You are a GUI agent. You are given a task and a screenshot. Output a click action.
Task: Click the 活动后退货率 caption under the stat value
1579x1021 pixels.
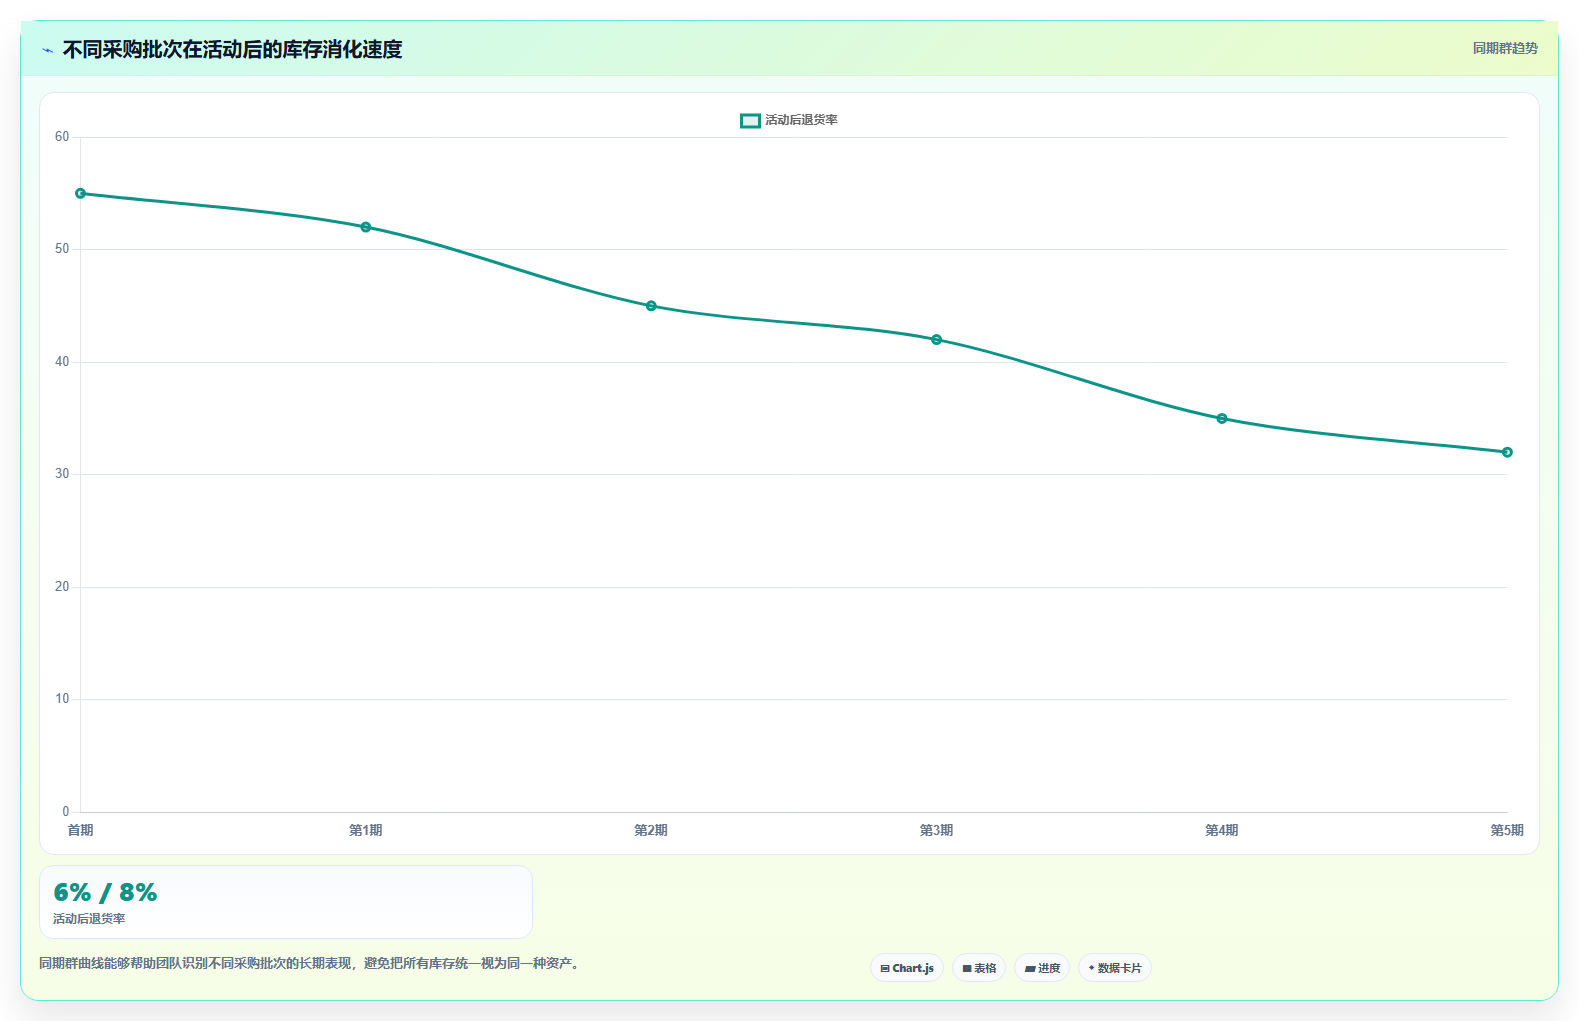(x=89, y=919)
